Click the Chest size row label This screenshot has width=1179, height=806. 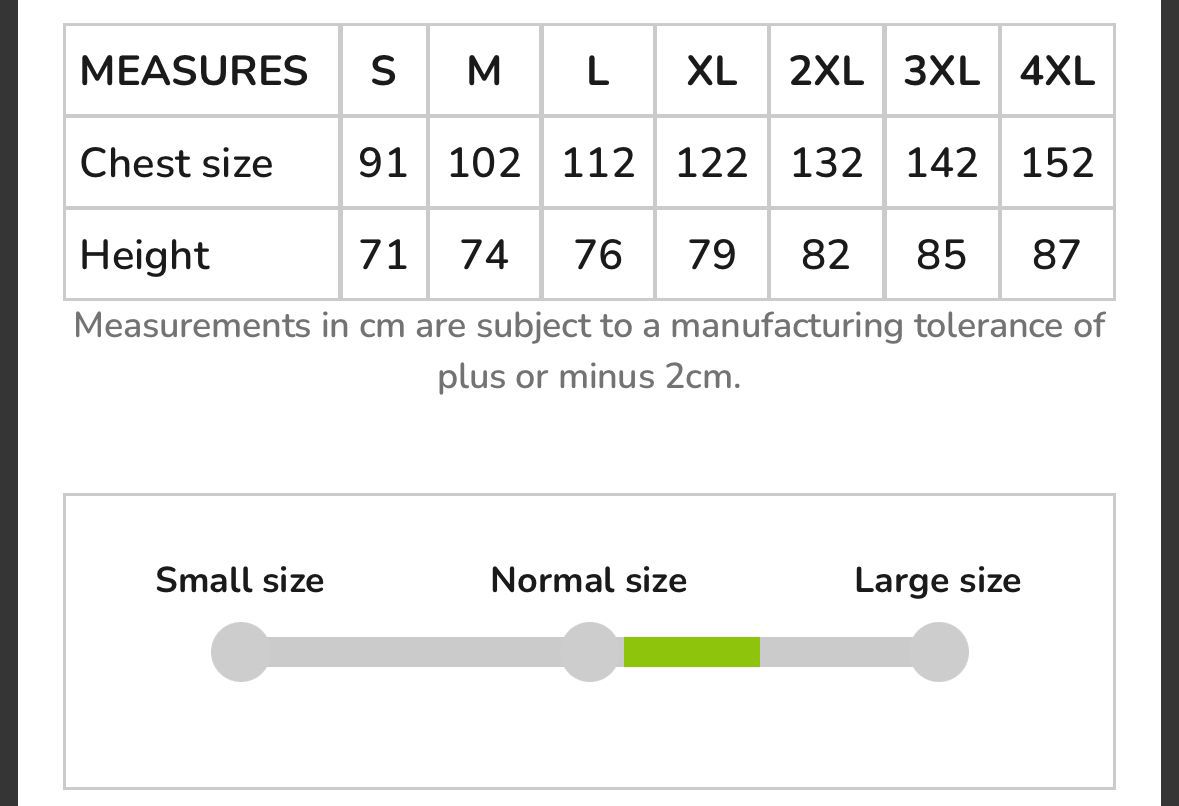(x=177, y=162)
